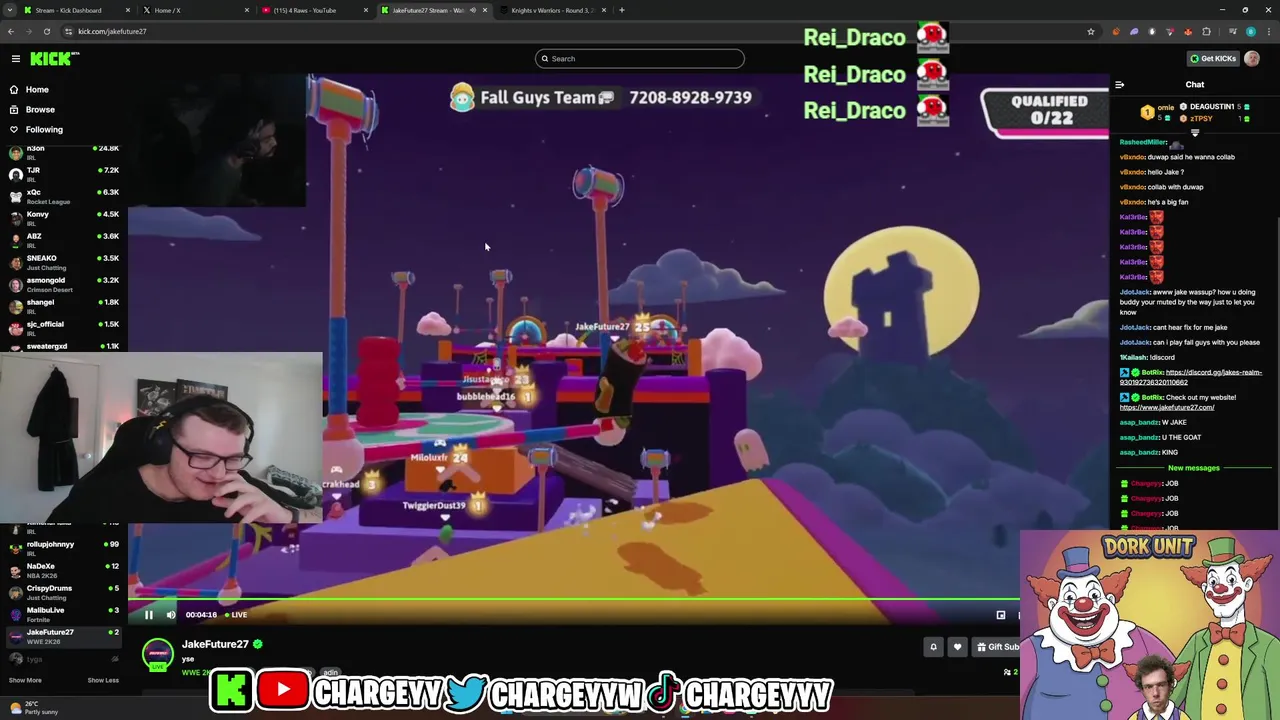Open ABZ channel in sidebar
The height and width of the screenshot is (720, 1280).
click(62, 240)
